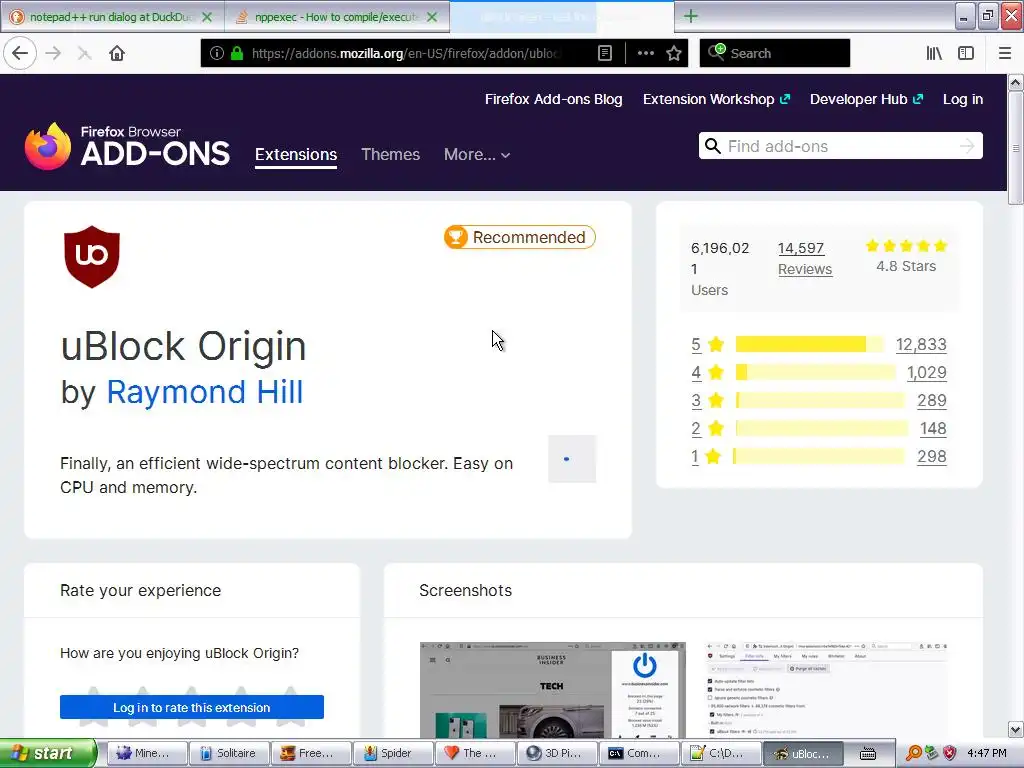Switch to Solitaire in the taskbar
The width and height of the screenshot is (1024, 768).
pyautogui.click(x=229, y=753)
